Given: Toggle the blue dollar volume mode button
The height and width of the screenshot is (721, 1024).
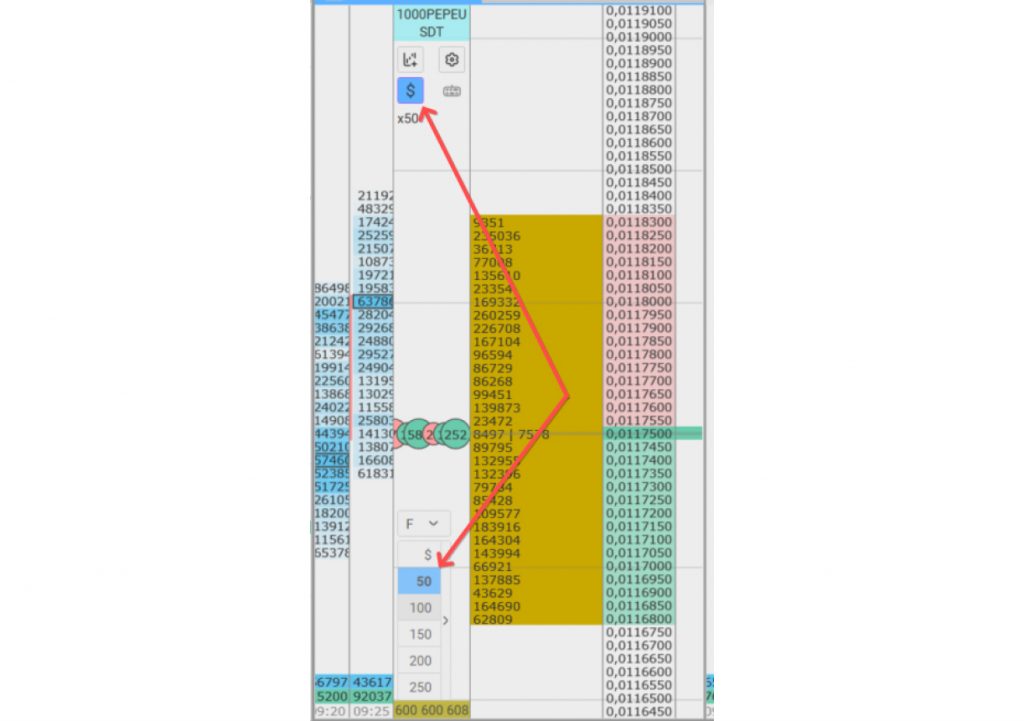Looking at the screenshot, I should (x=410, y=91).
